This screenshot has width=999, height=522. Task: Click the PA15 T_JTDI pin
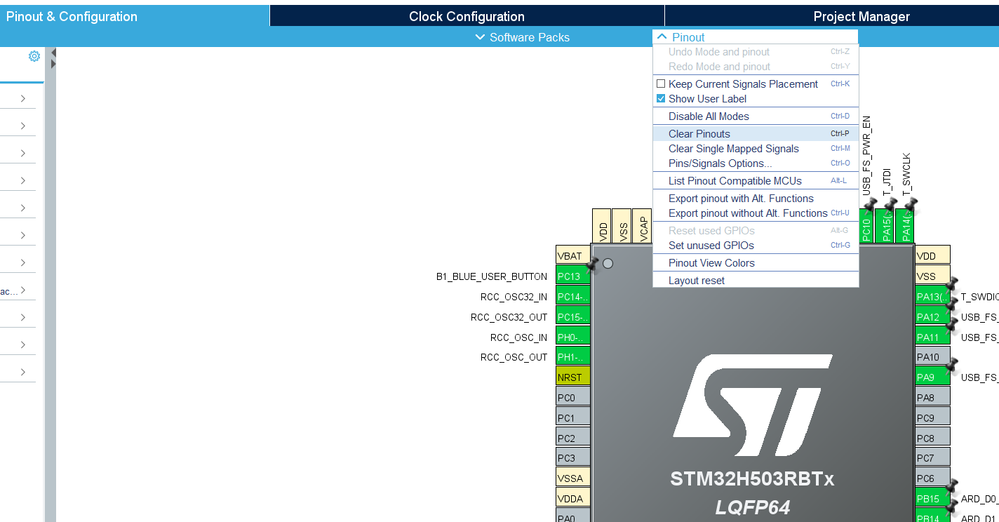885,226
